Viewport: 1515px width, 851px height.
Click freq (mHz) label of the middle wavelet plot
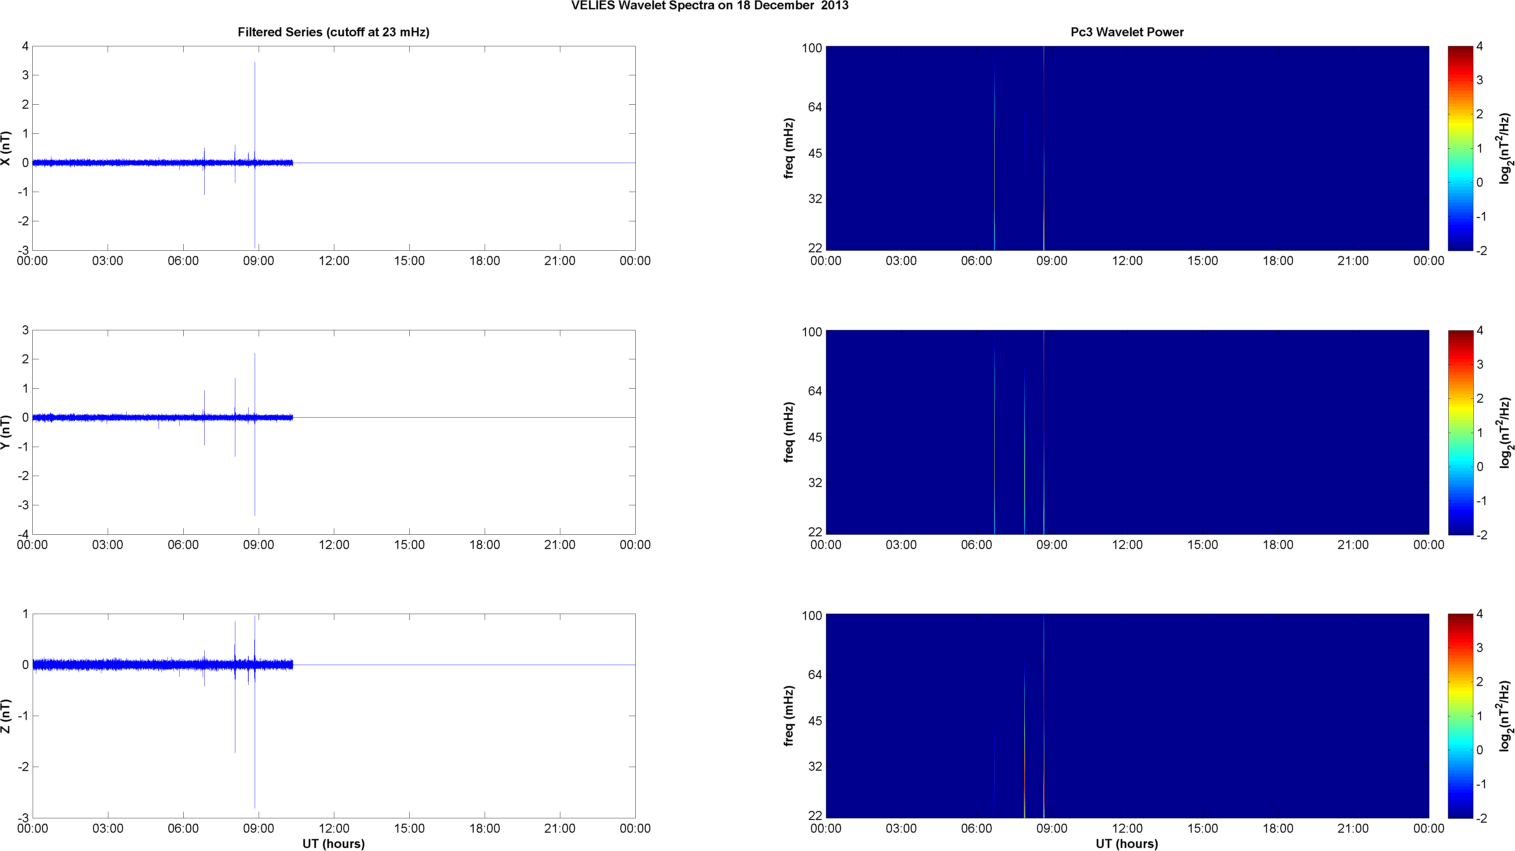[789, 432]
